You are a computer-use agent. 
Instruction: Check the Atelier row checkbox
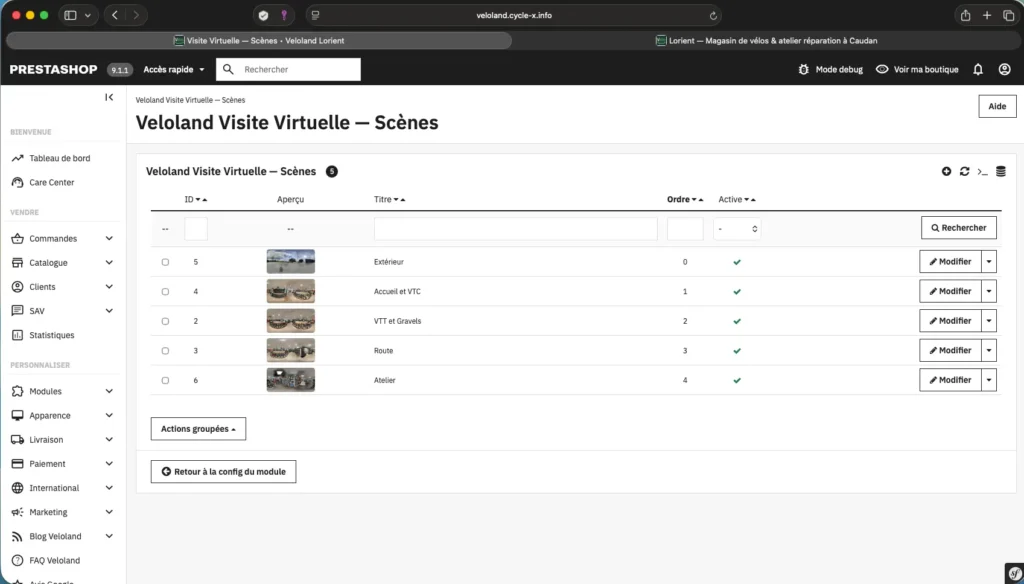point(165,380)
